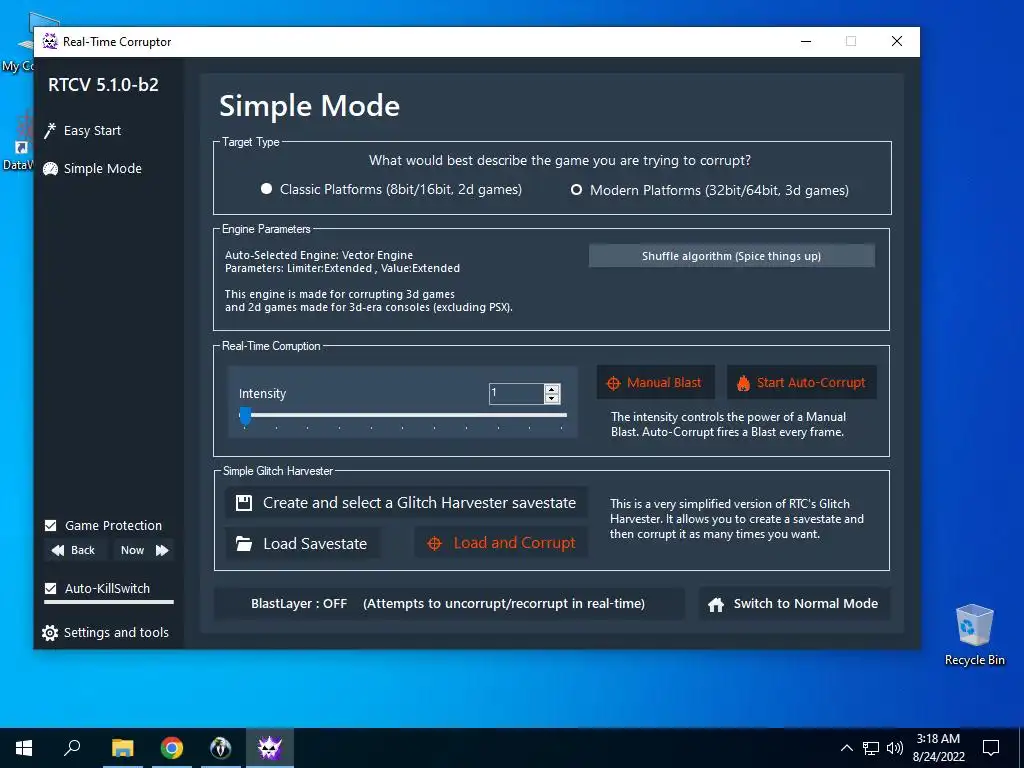
Task: Increase intensity with the up spinner arrow
Action: tap(552, 389)
